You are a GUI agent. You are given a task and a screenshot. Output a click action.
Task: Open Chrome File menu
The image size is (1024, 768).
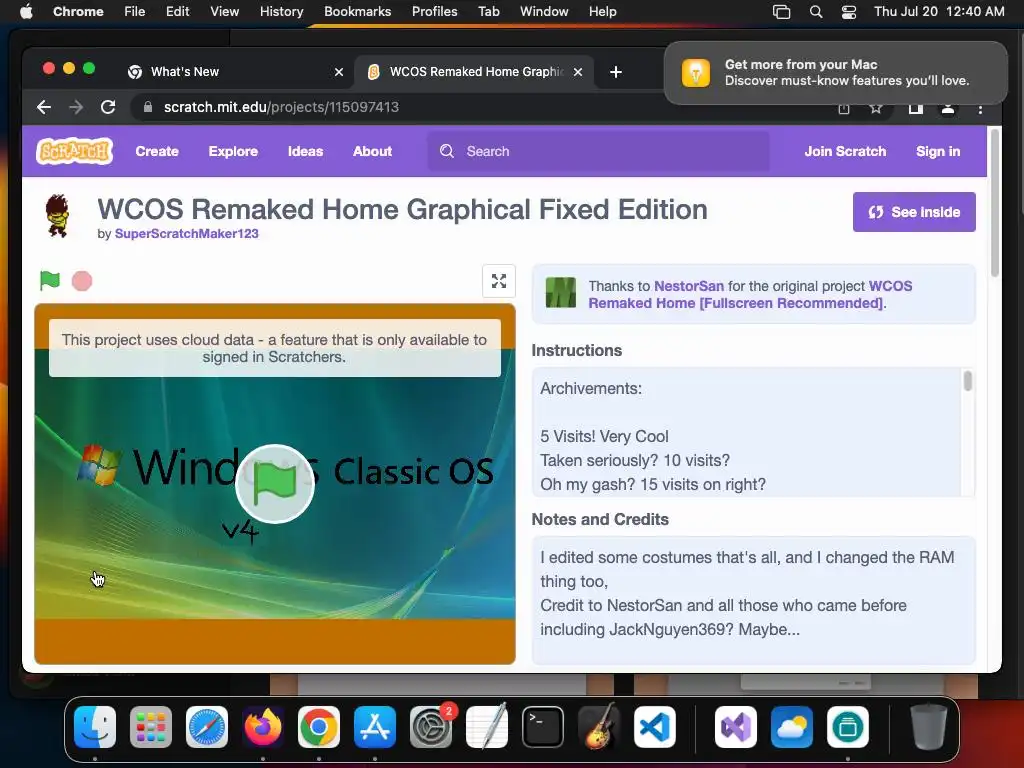135,12
